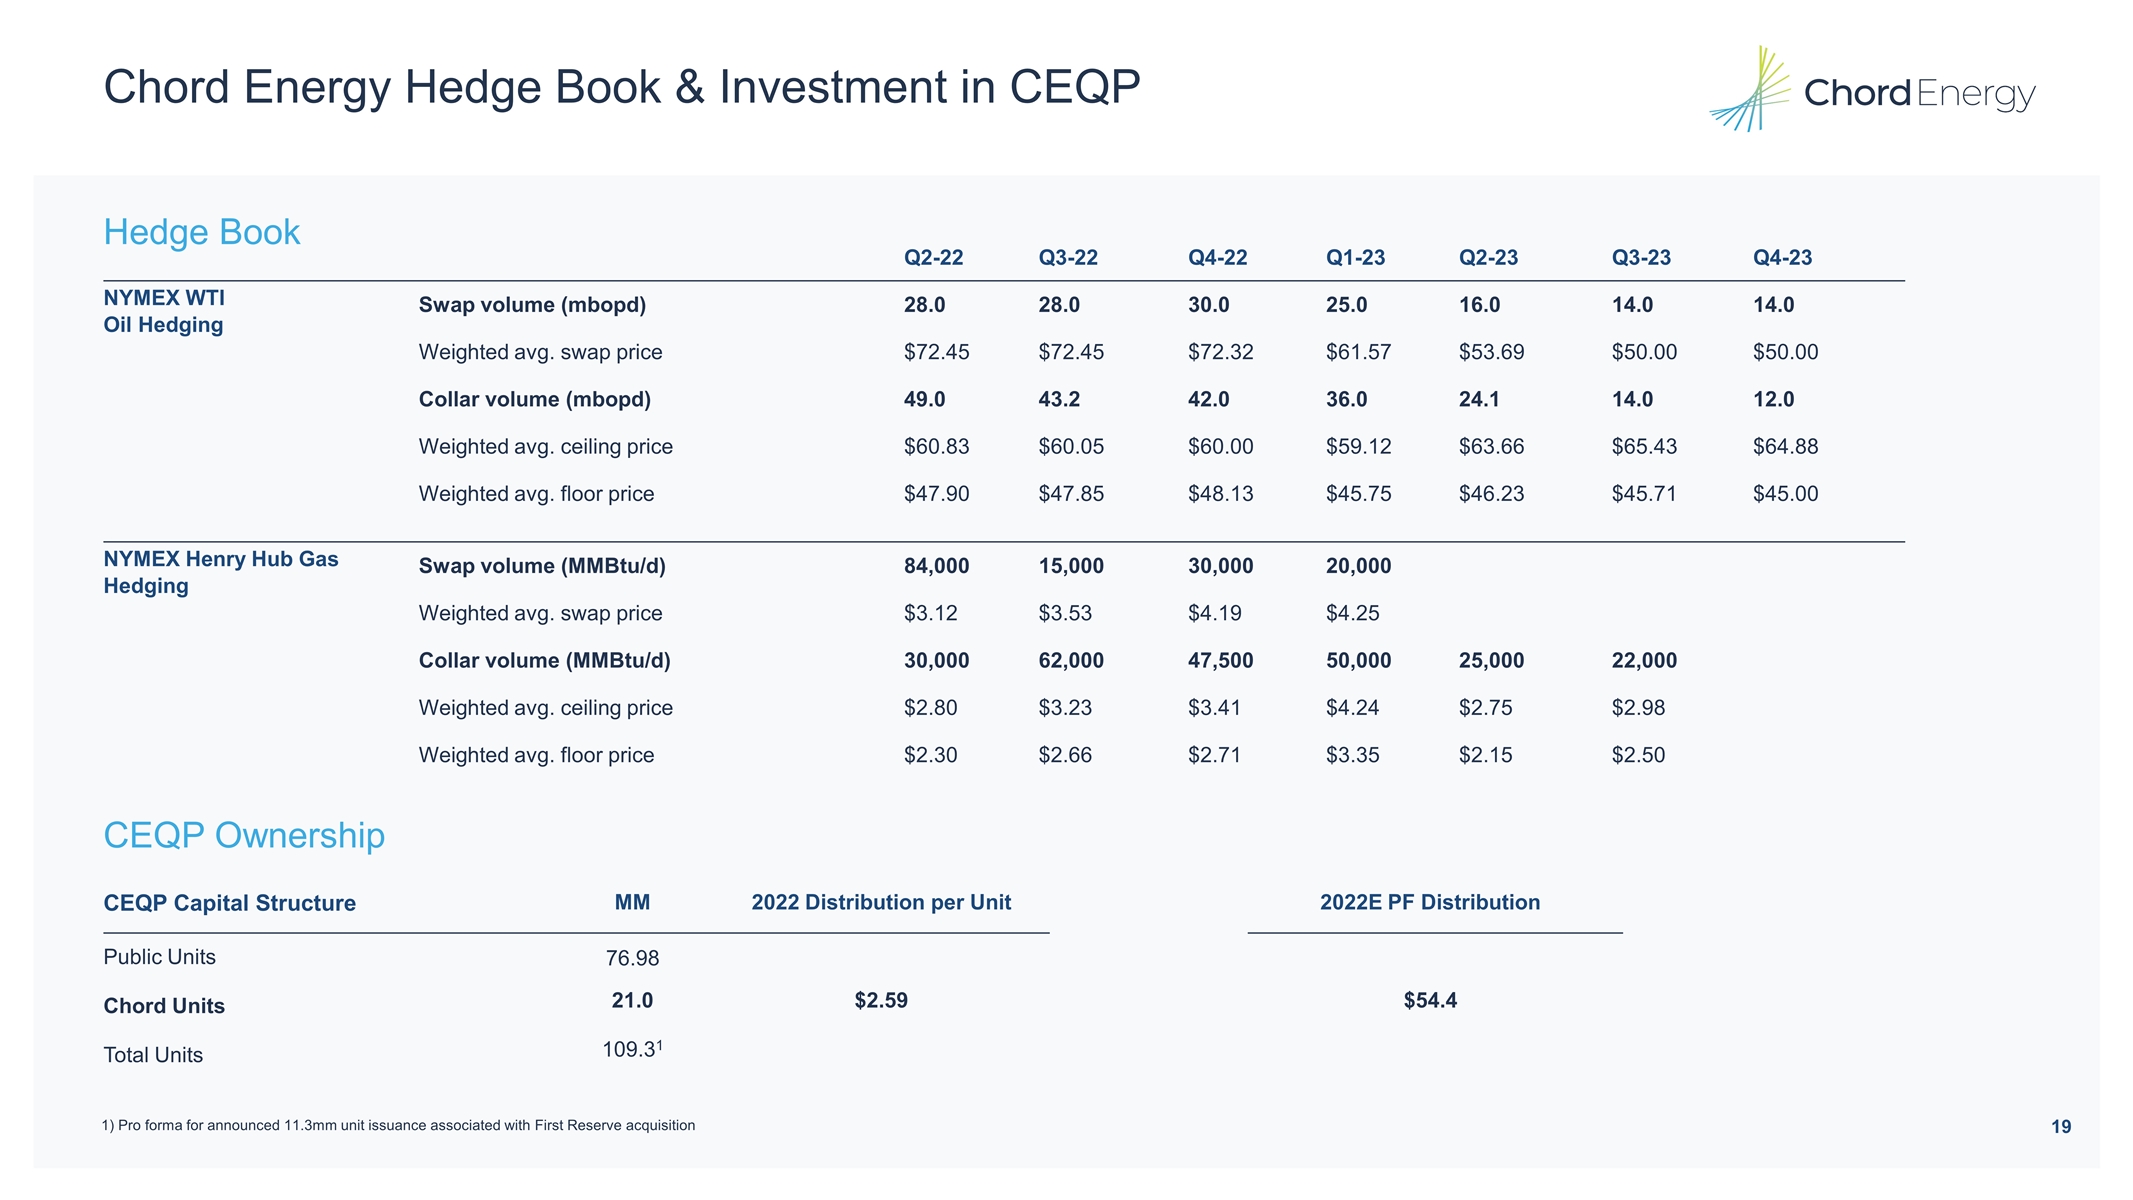Click the 2022E PF Distribution header

(x=1429, y=903)
